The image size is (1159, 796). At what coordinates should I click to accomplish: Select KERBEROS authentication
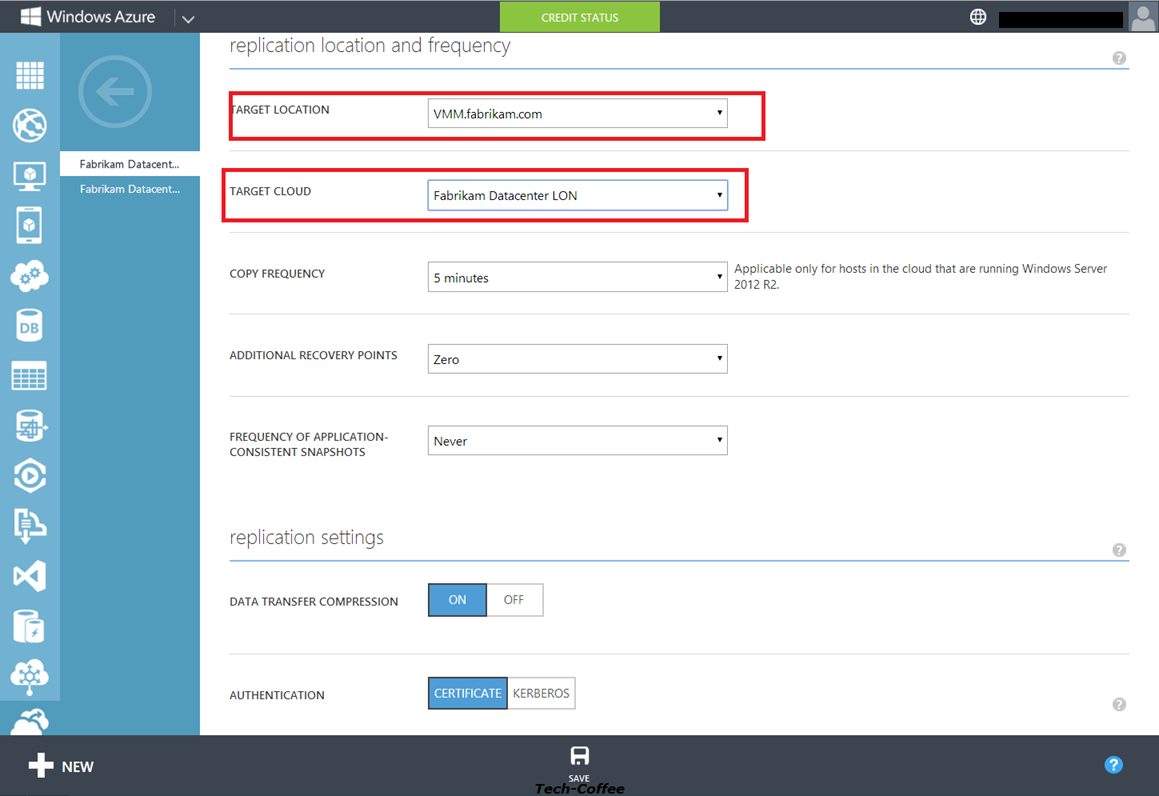tap(541, 693)
